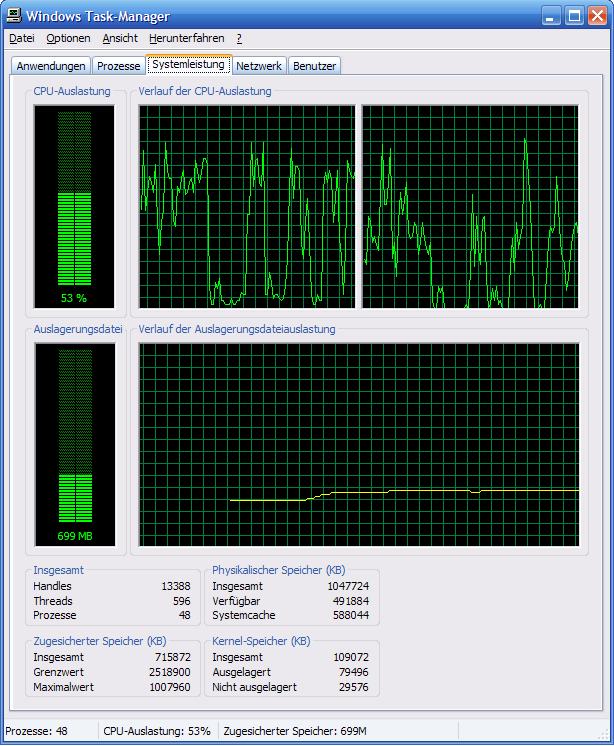Click kernel memory Insgesamt value 109072
614x746 pixels.
tap(351, 657)
